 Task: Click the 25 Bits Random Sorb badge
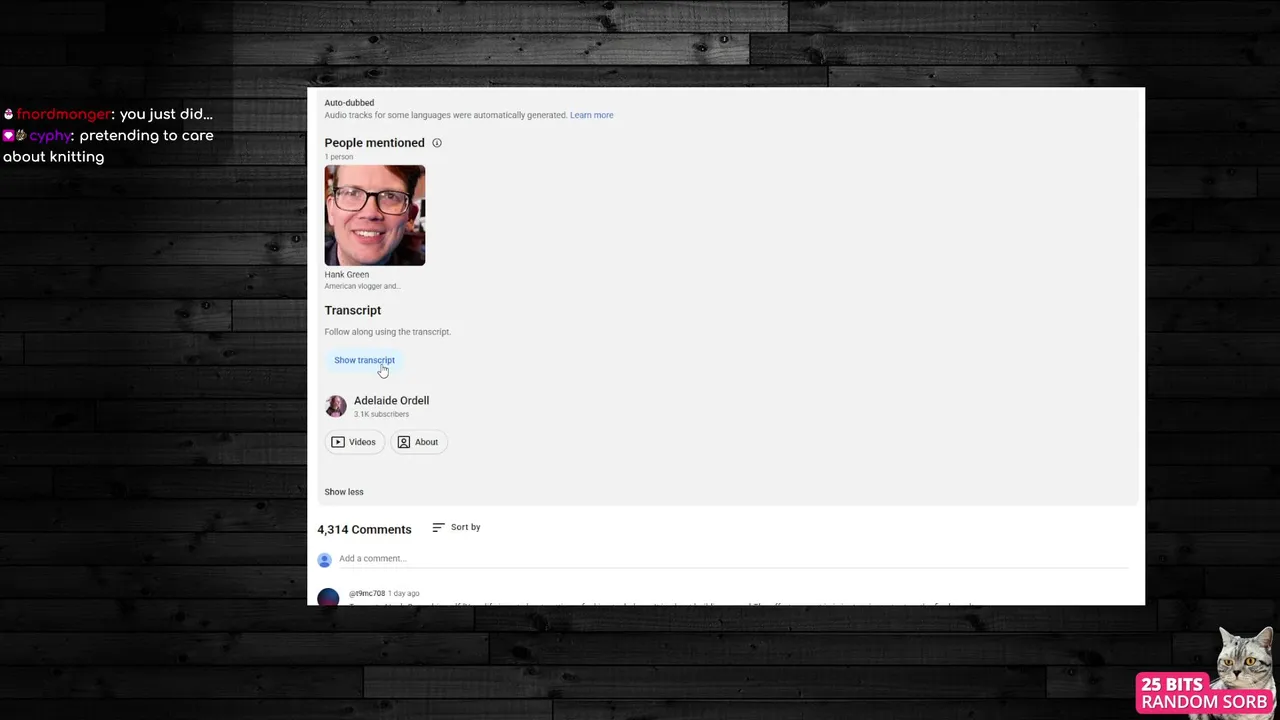(x=1204, y=692)
